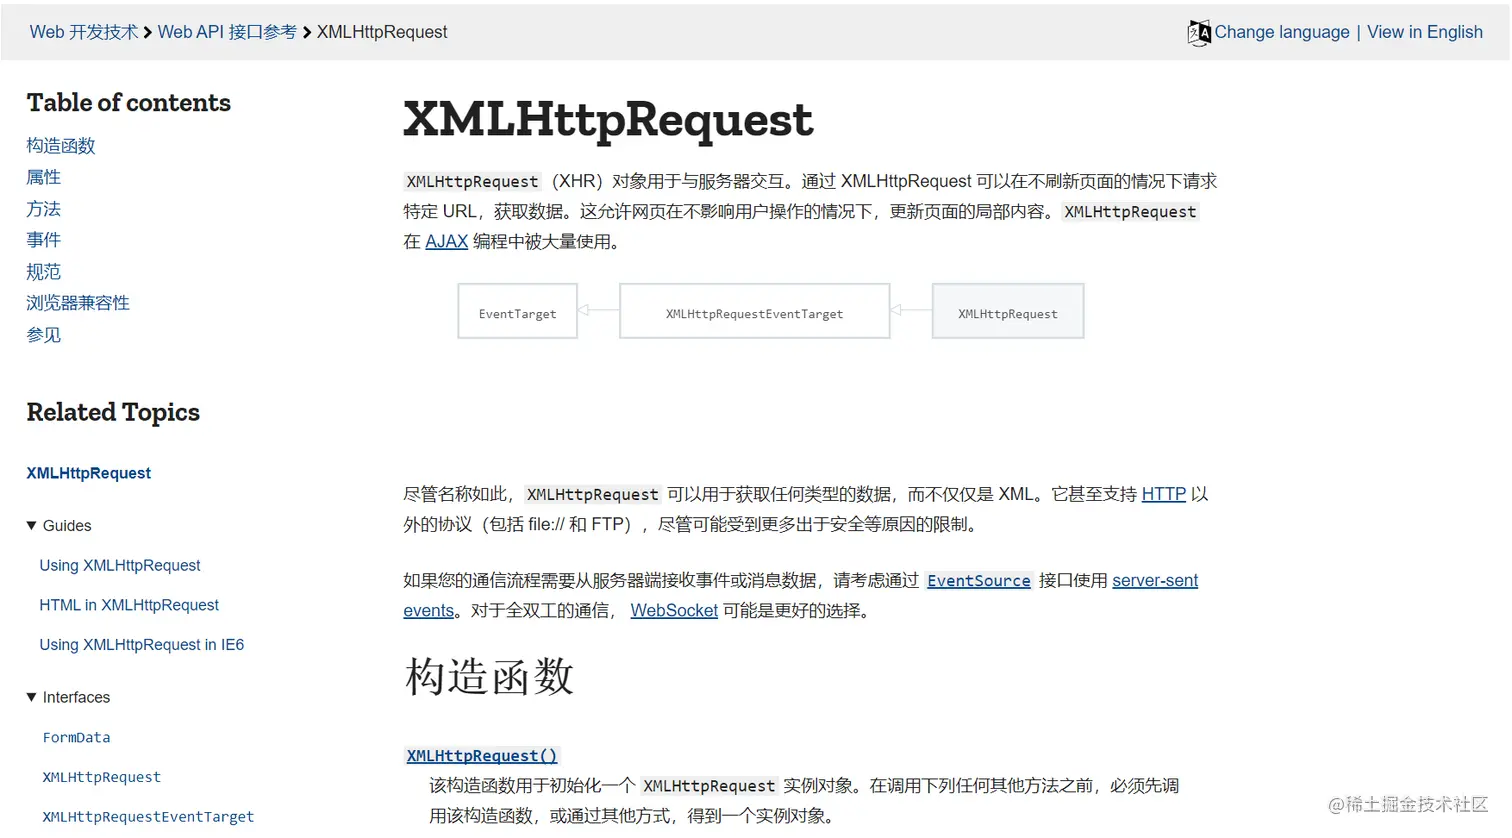Switch to View in English
Viewport: 1512px width, 838px height.
click(x=1424, y=32)
